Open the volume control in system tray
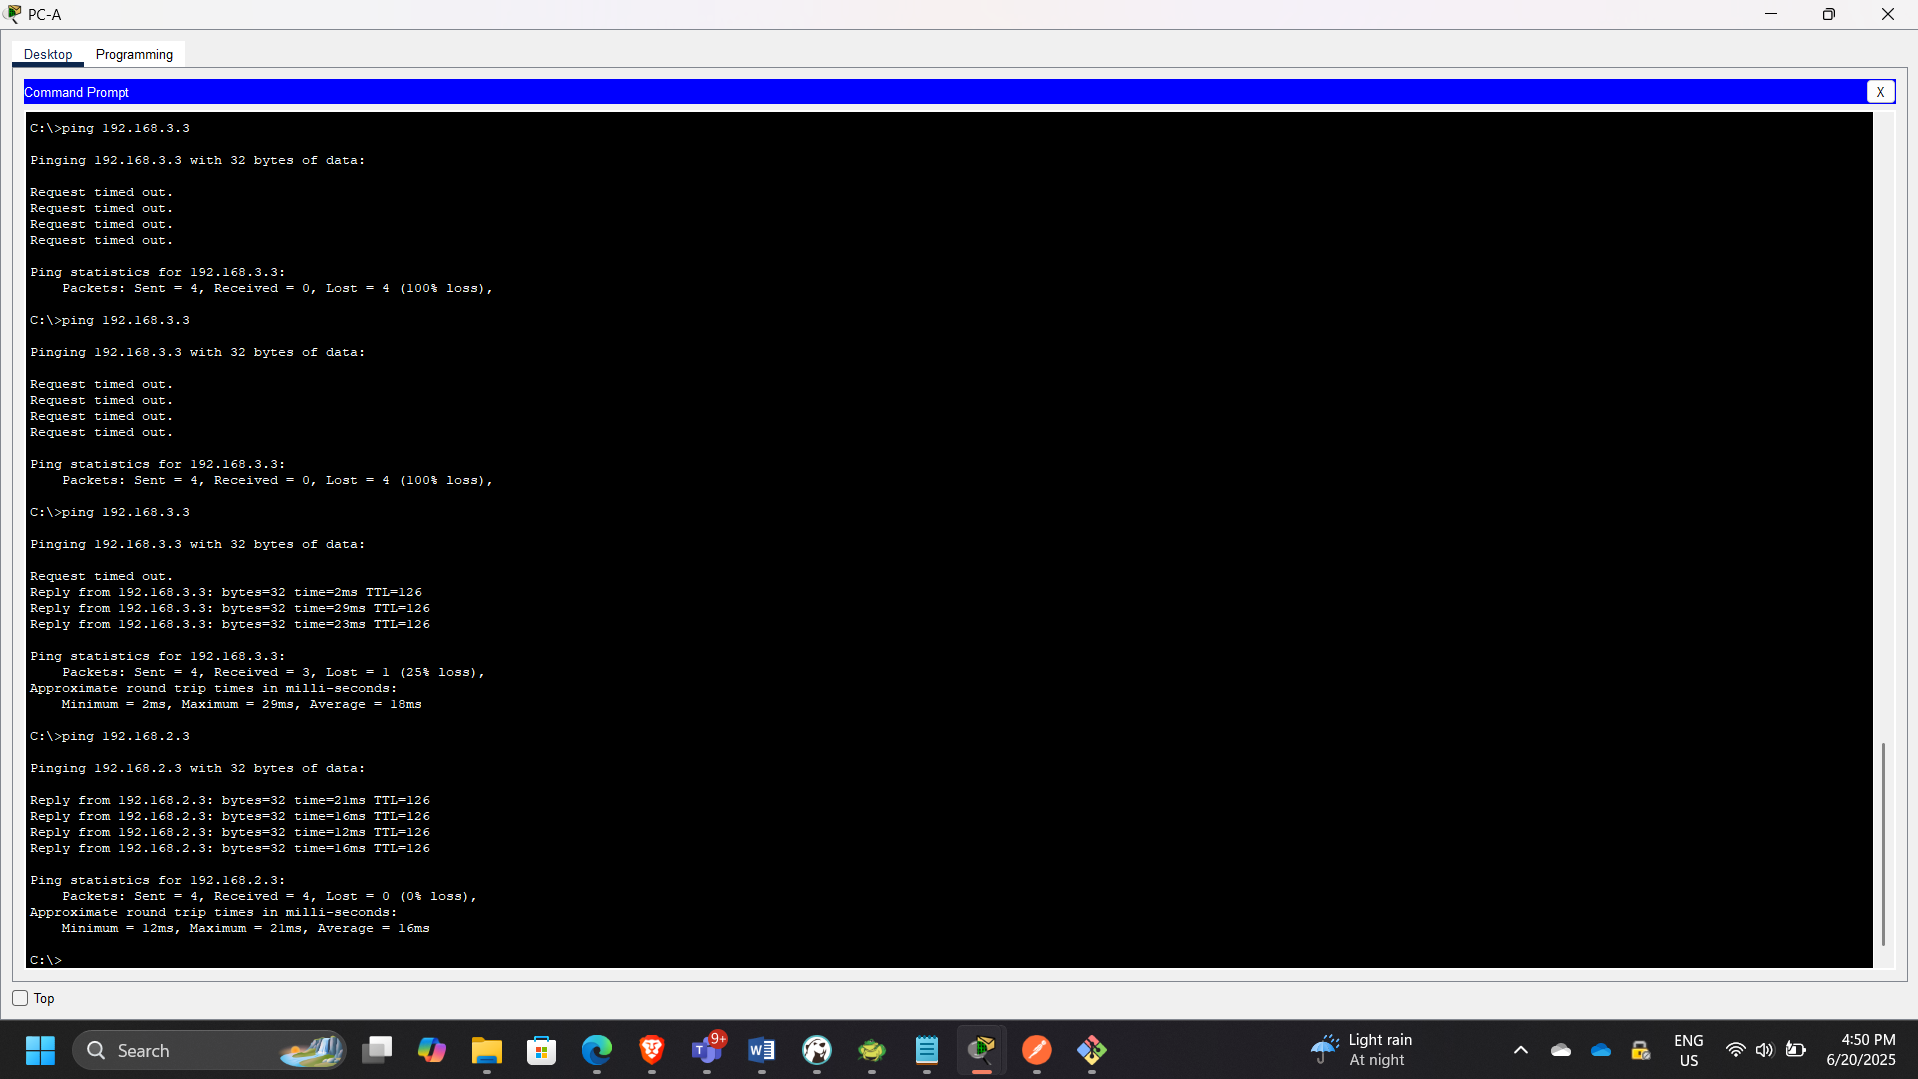The height and width of the screenshot is (1079, 1918). (x=1765, y=1050)
